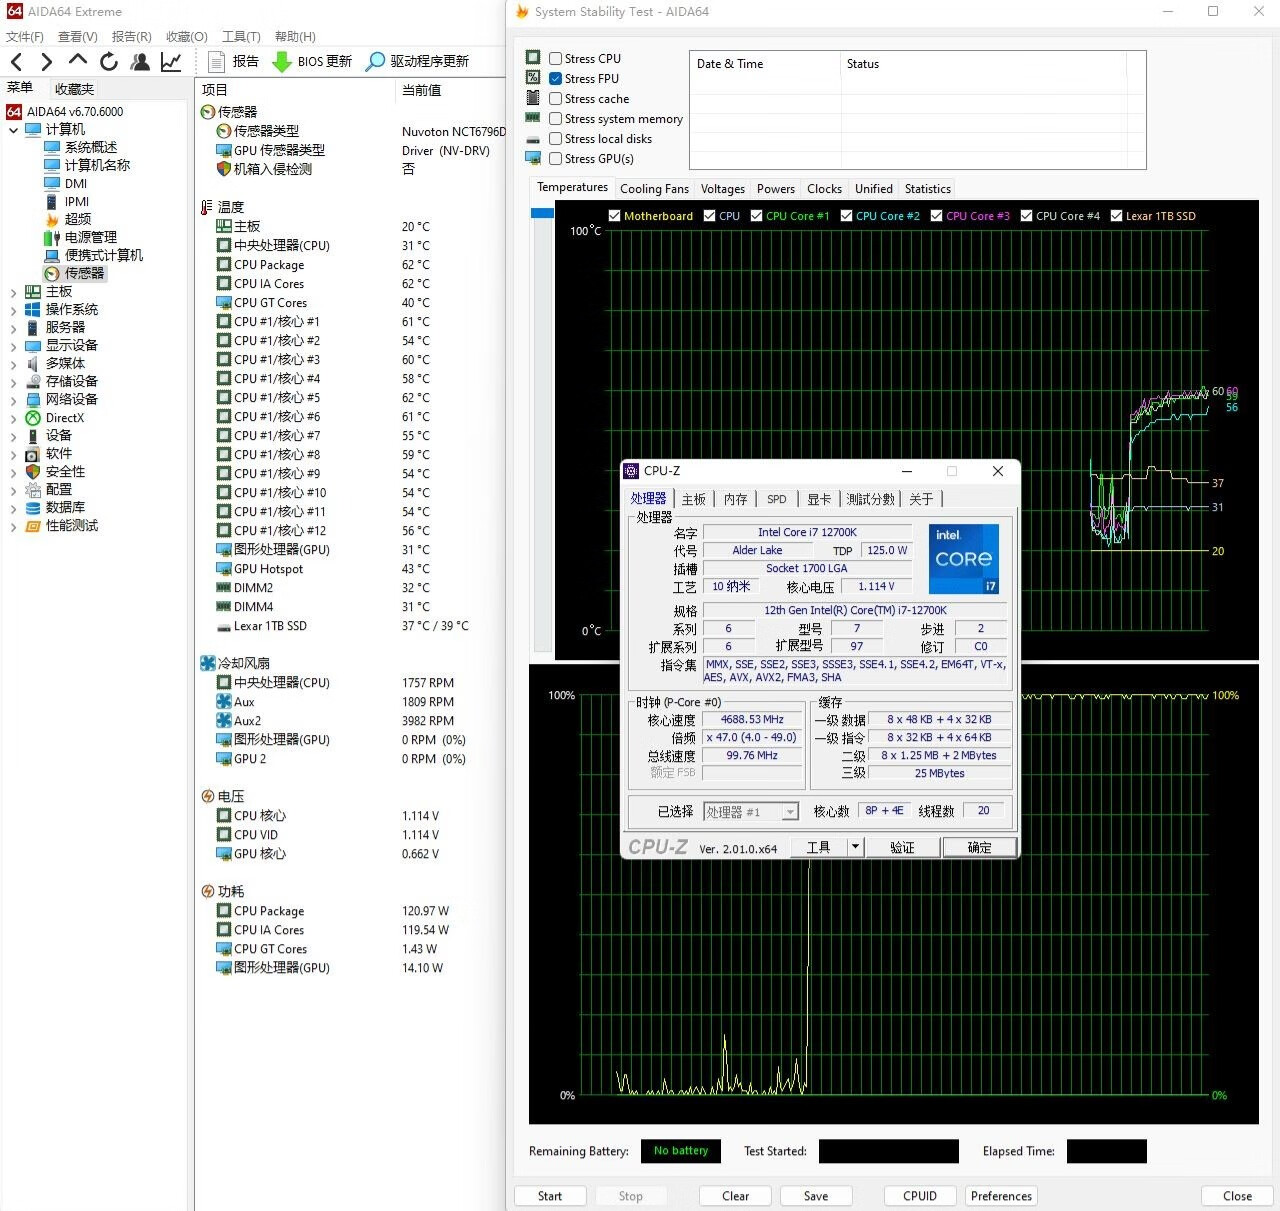Click the AIDA64 forward navigation arrow

46,62
